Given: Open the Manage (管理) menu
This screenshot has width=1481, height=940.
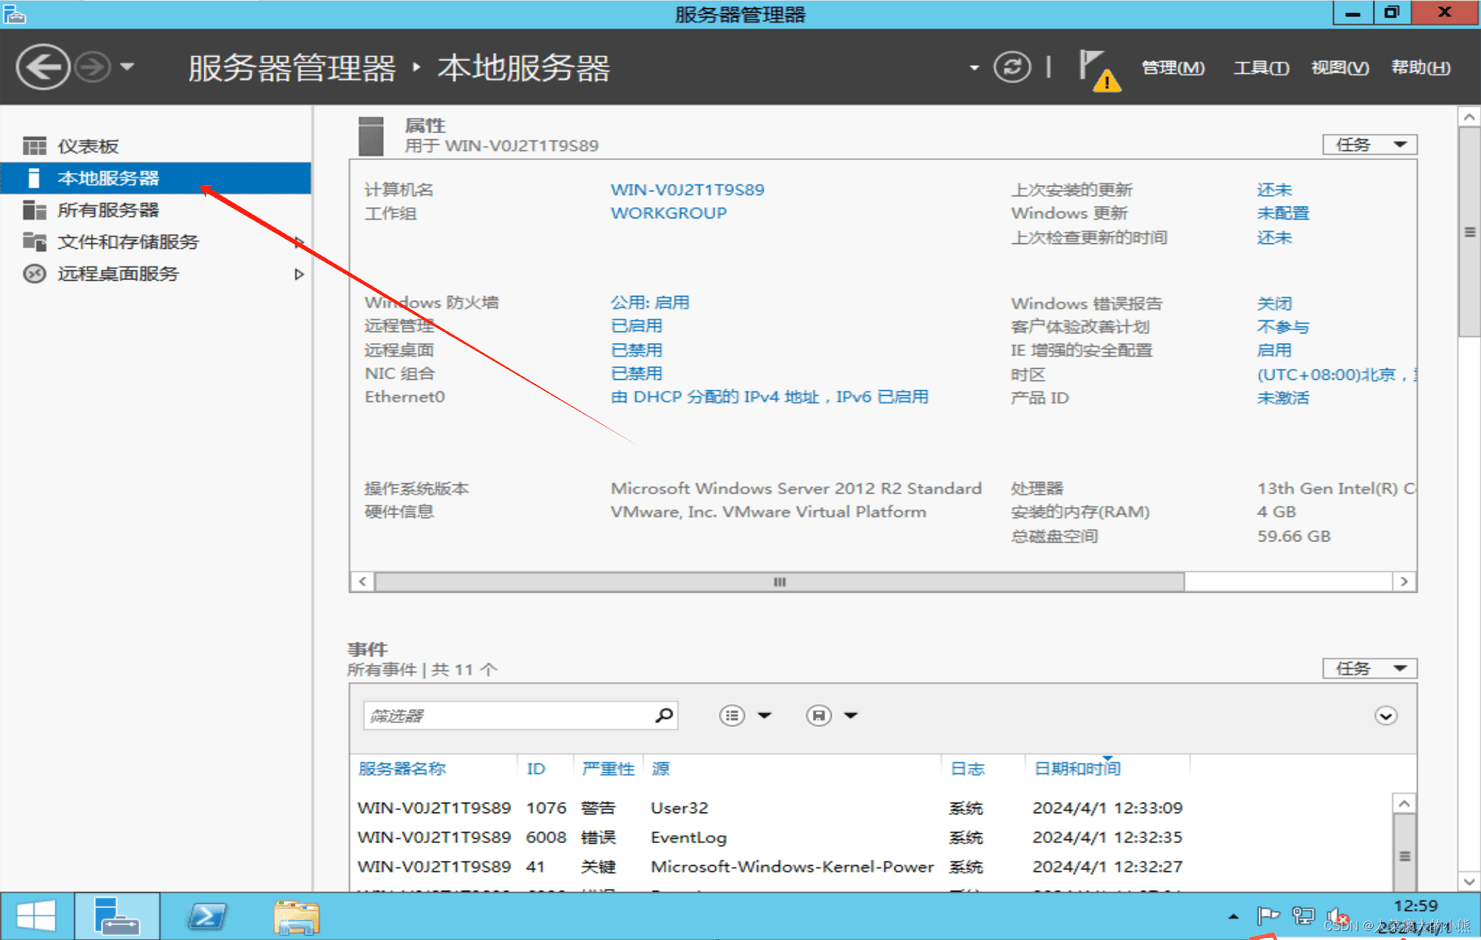Looking at the screenshot, I should click(1172, 68).
